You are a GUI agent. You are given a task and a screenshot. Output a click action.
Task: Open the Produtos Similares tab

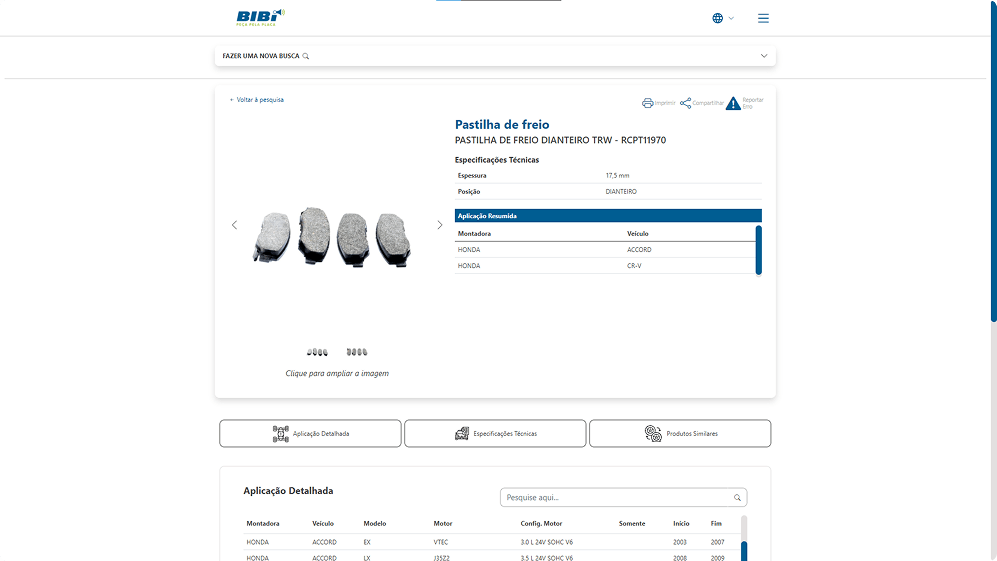point(680,433)
